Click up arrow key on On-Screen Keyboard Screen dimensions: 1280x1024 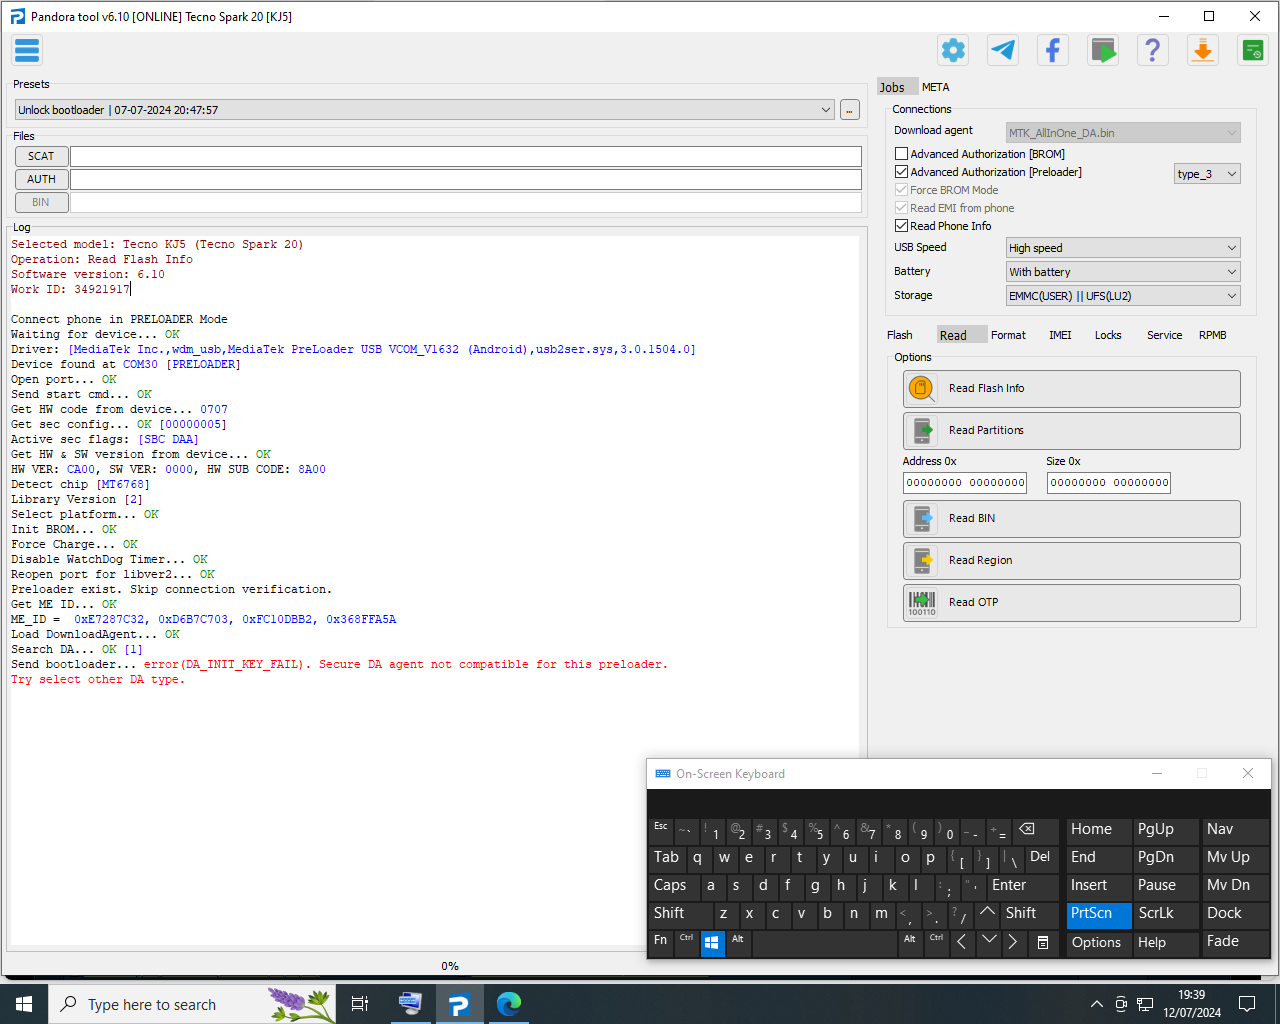click(x=987, y=914)
